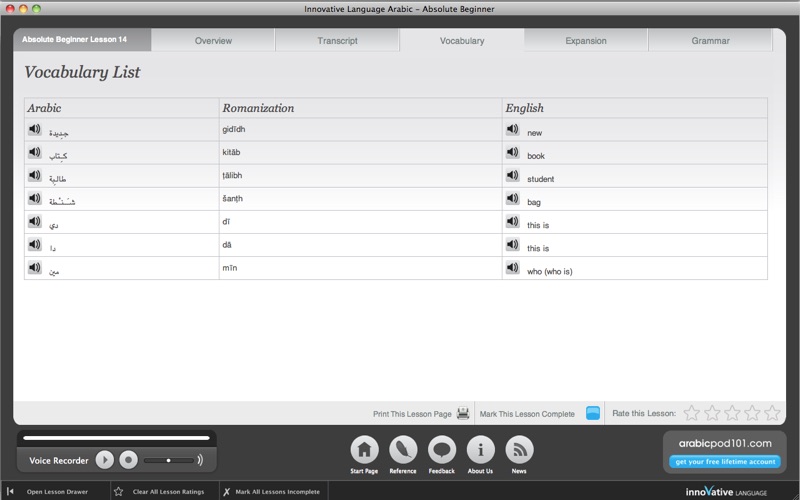
Task: Rate this lesson three stars
Action: [x=732, y=413]
